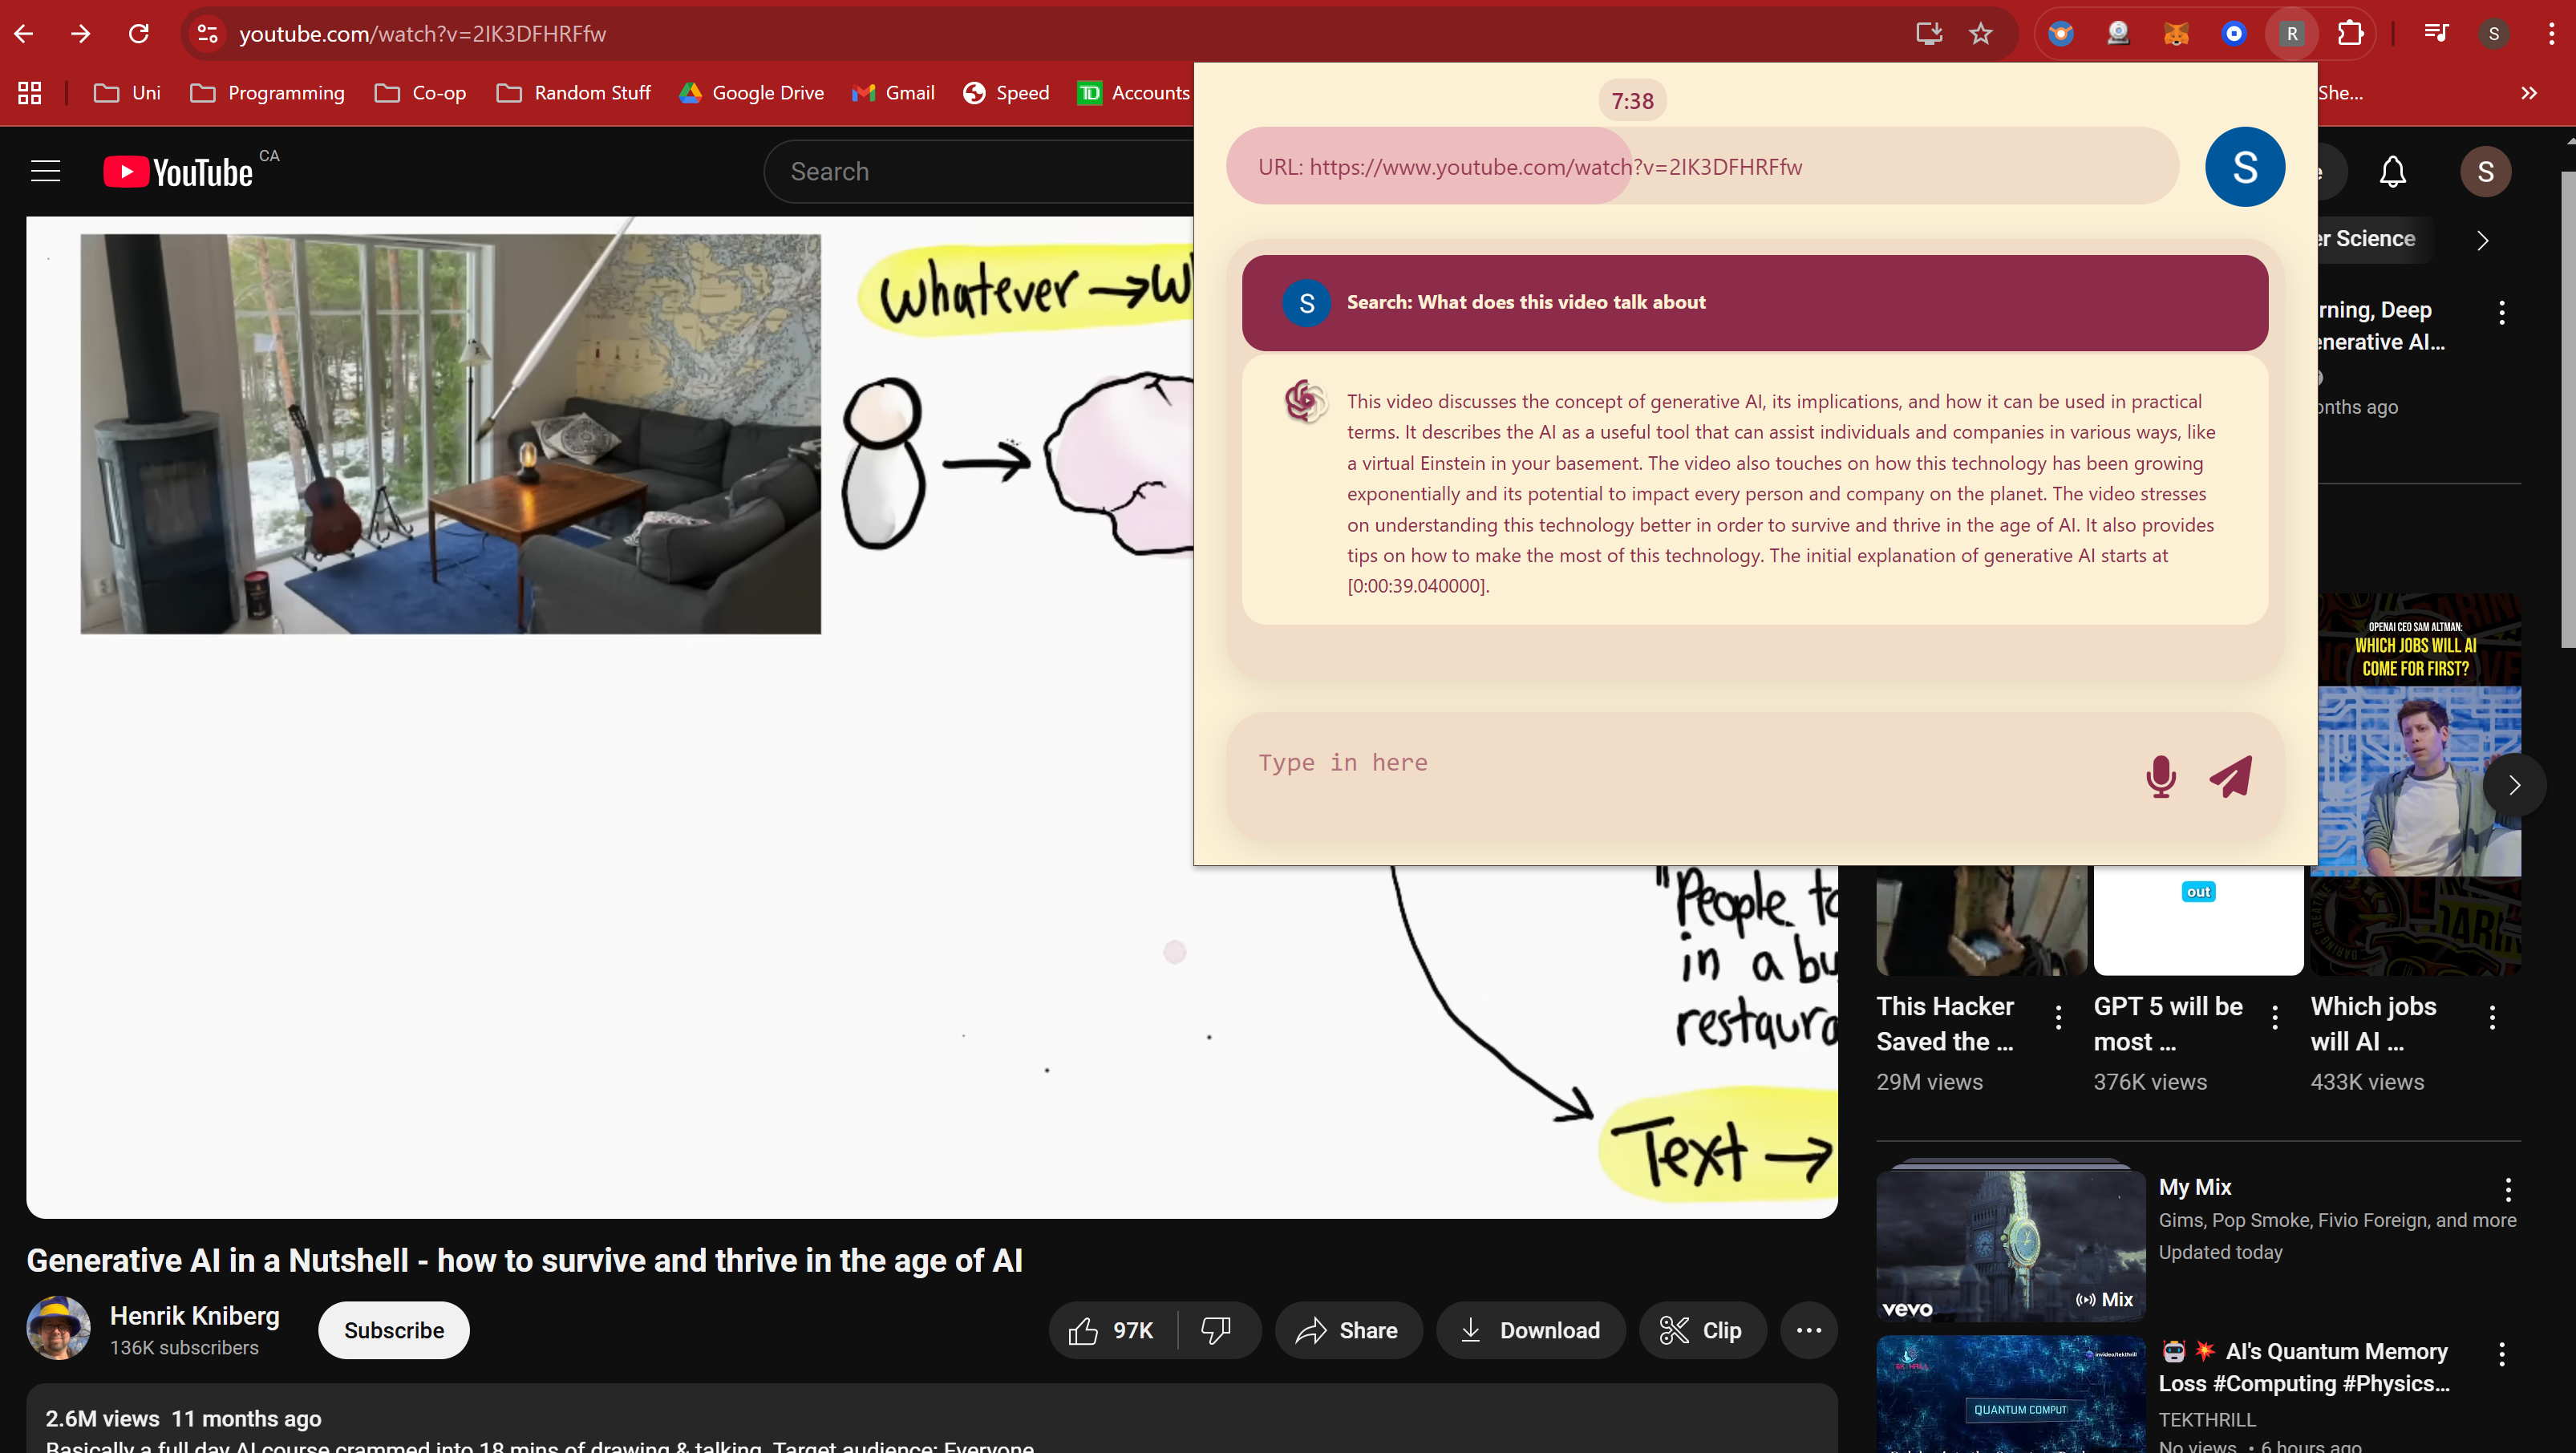2576x1453 pixels.
Task: Open the YouTube hamburger guide menu
Action: tap(45, 172)
